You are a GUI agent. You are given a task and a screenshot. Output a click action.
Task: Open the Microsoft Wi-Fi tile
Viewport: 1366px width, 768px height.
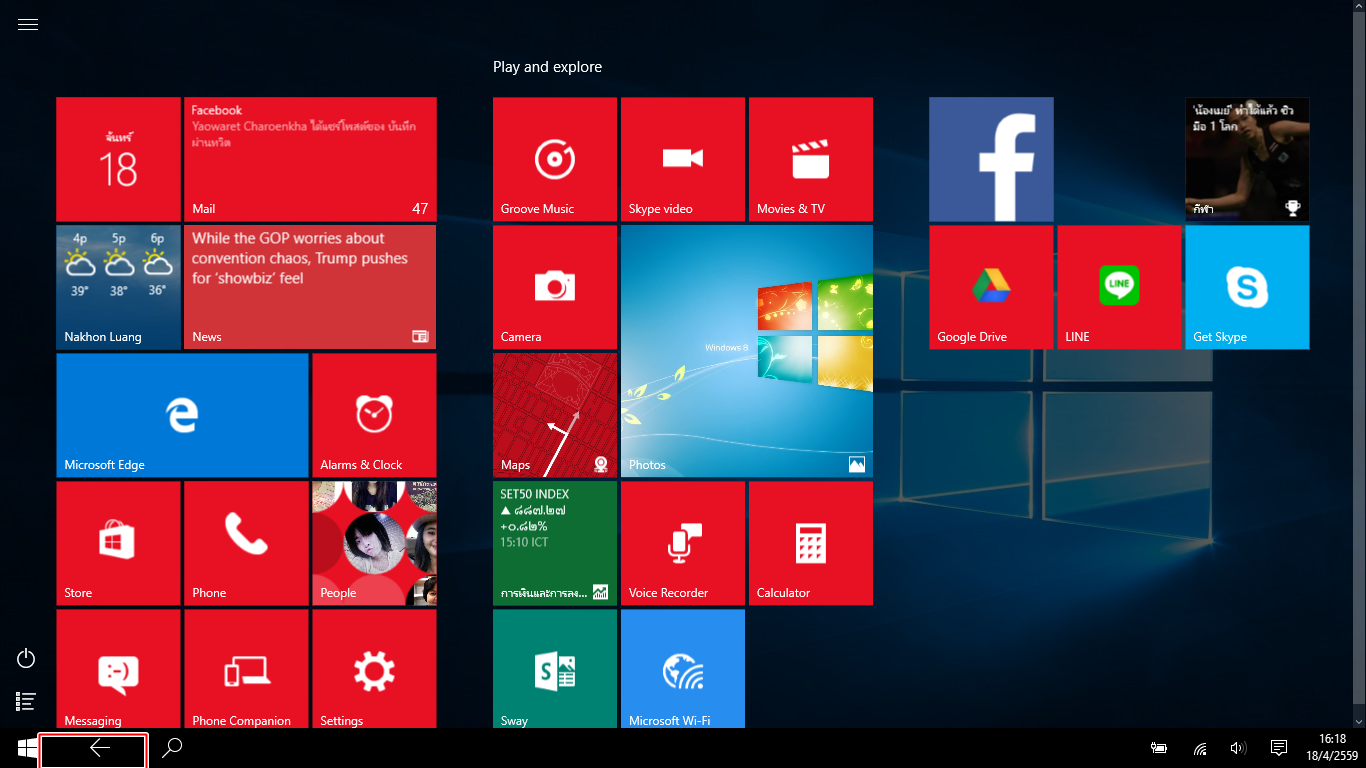tap(683, 668)
